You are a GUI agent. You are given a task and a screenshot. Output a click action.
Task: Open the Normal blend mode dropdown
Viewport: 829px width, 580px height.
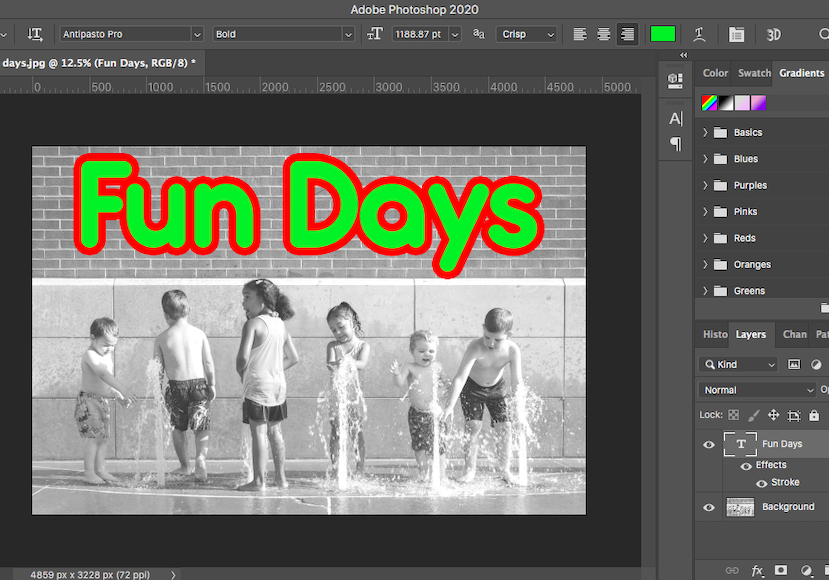click(x=757, y=390)
